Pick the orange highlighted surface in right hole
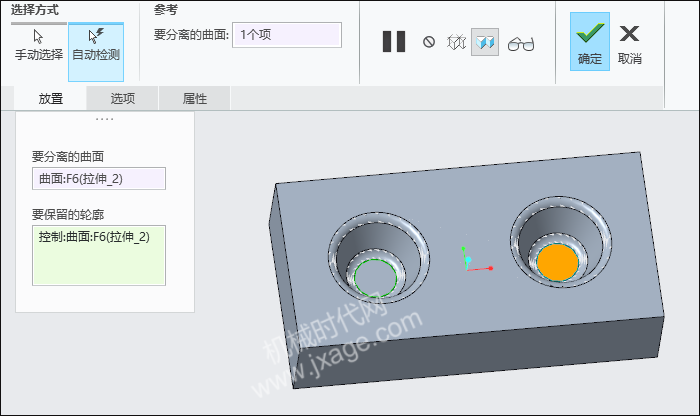 click(558, 262)
